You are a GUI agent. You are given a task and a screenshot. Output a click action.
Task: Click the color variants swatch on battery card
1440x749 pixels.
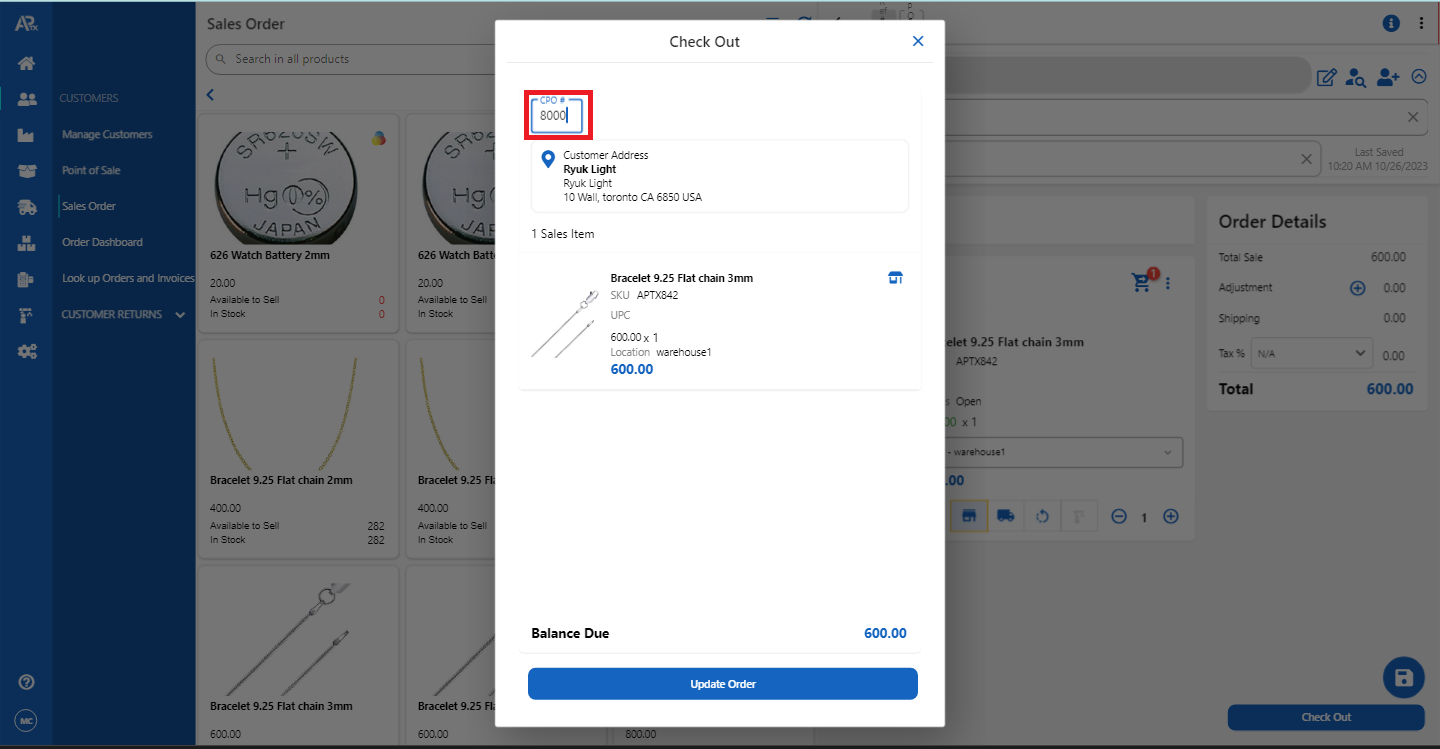coord(378,139)
